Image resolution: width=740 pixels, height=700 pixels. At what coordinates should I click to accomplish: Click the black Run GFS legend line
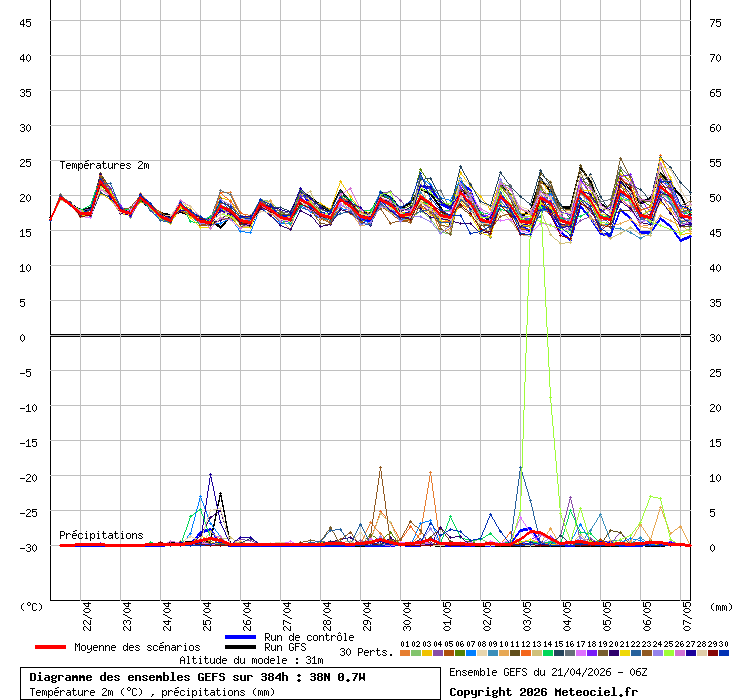[241, 647]
